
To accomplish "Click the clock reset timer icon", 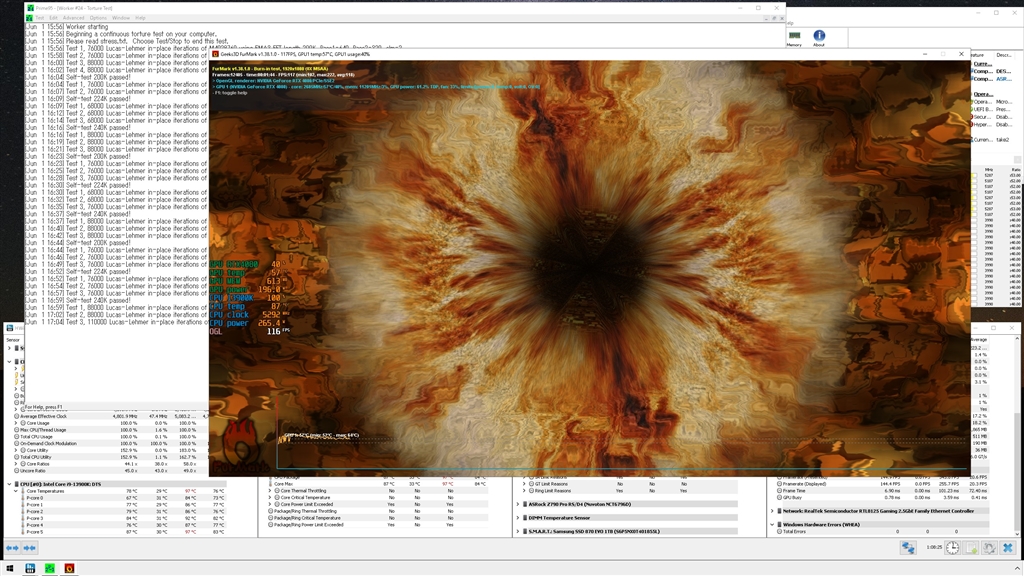I will 952,548.
